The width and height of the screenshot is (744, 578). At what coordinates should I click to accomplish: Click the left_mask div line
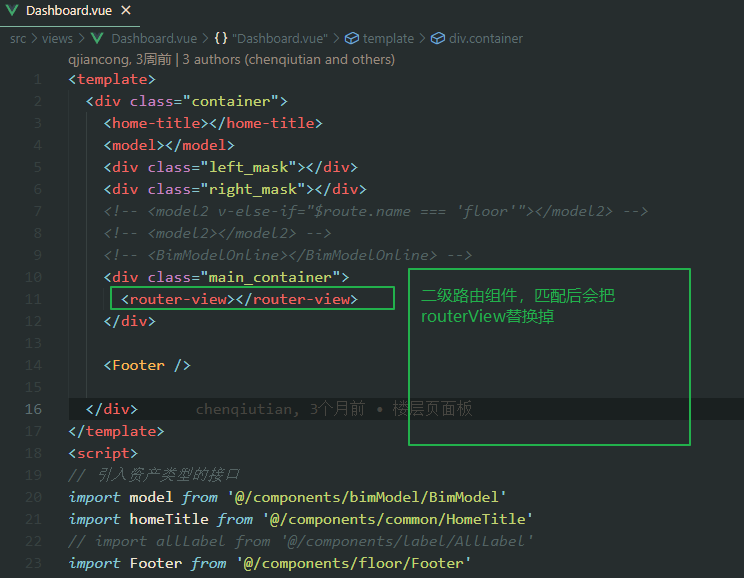tap(231, 168)
